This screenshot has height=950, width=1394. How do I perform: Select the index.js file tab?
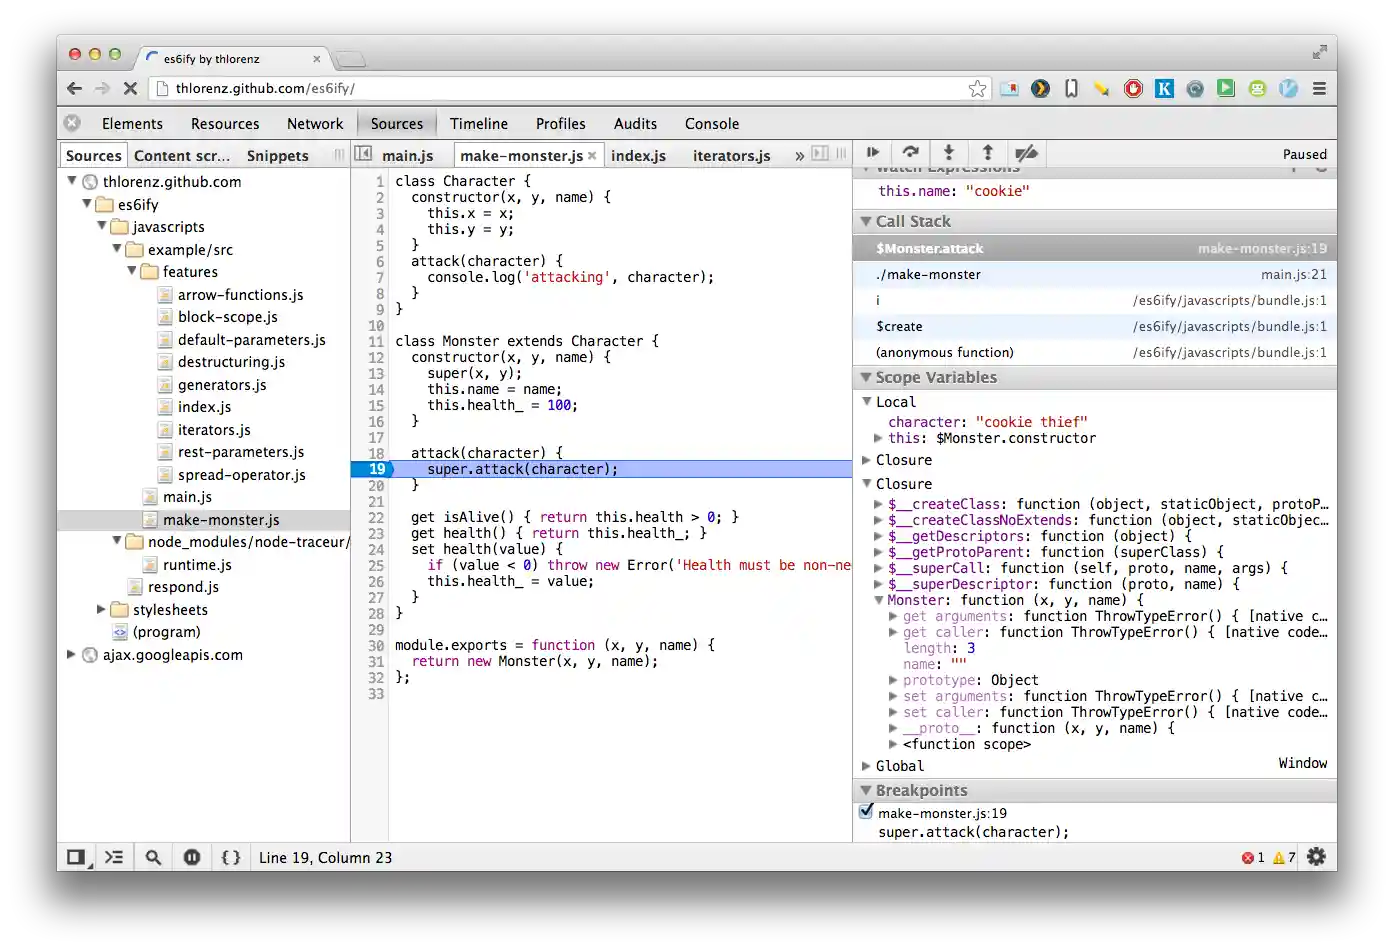coord(638,155)
